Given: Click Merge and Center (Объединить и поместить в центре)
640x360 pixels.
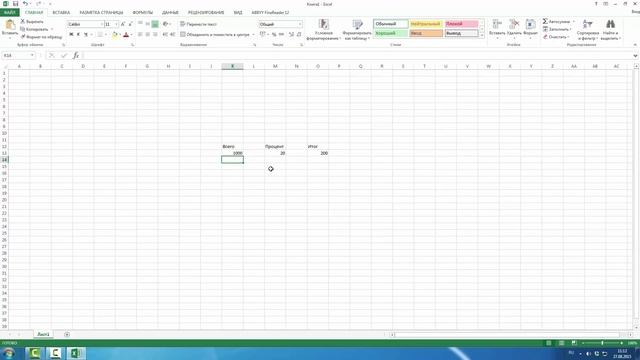Looking at the screenshot, I should pyautogui.click(x=215, y=35).
